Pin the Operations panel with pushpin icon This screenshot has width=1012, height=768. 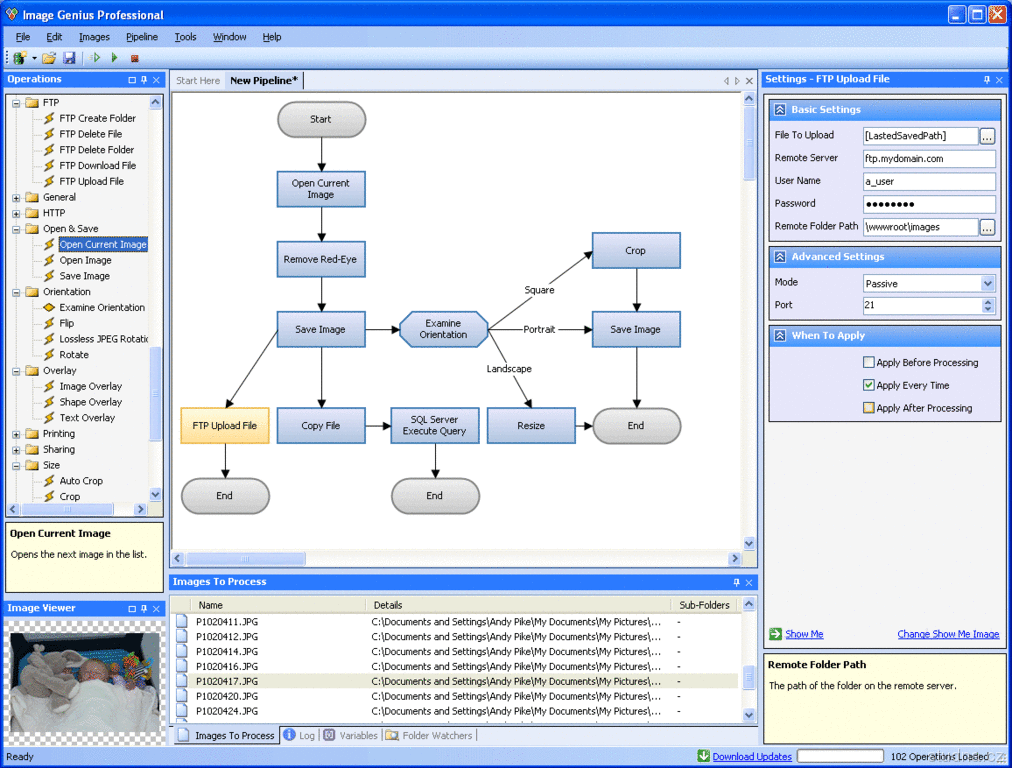pos(144,80)
